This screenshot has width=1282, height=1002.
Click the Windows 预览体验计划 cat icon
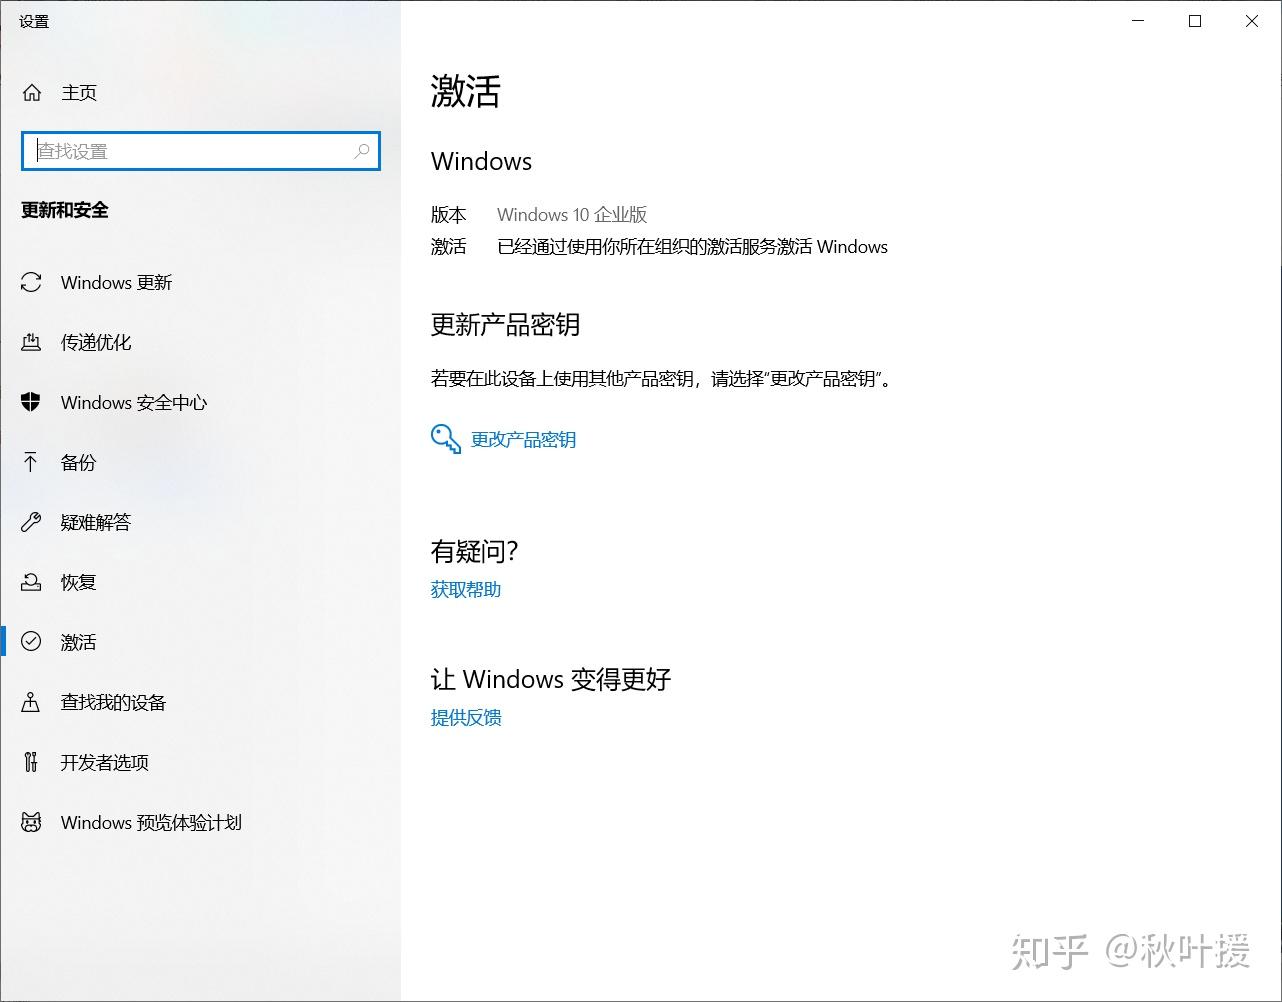[32, 823]
